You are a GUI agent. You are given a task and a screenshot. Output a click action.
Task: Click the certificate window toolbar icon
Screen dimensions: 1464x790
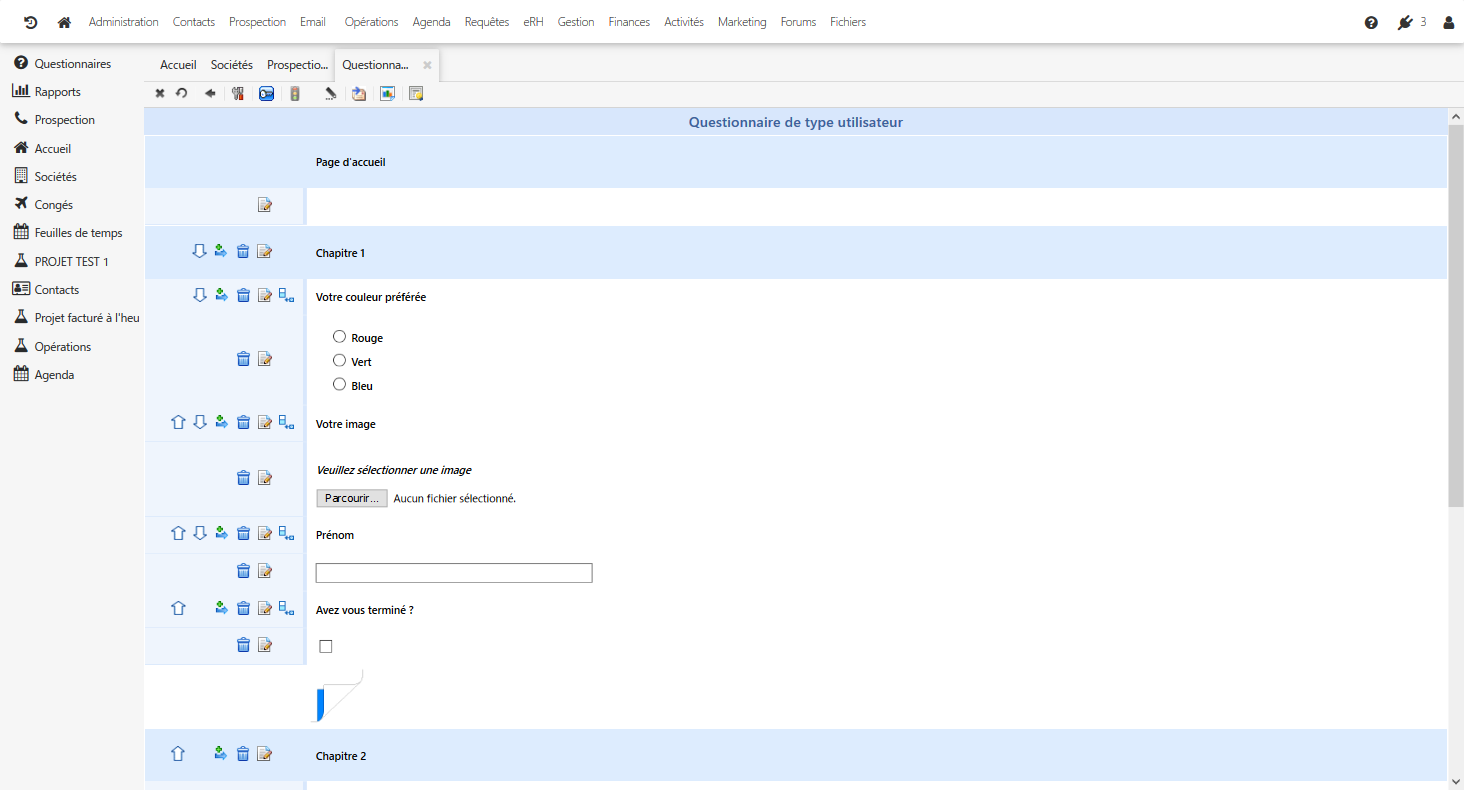click(x=416, y=93)
